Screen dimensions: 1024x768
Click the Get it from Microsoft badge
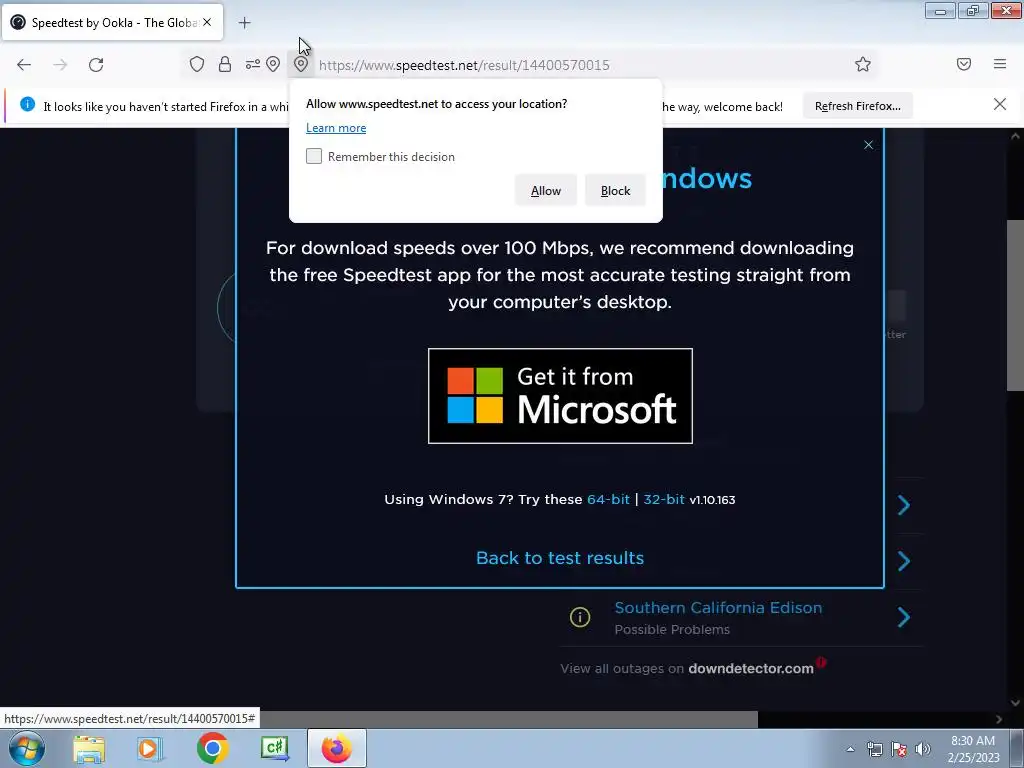click(x=560, y=396)
